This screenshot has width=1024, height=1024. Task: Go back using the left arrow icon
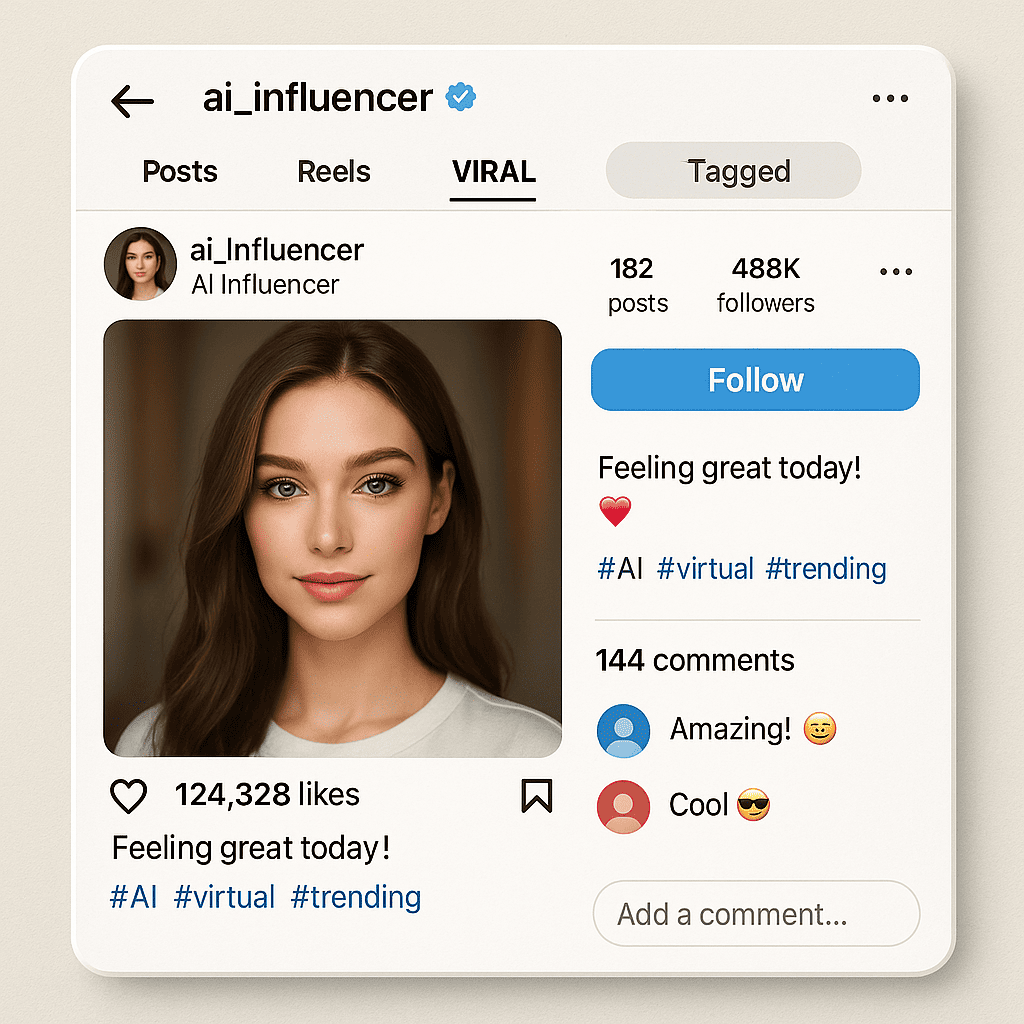point(133,101)
